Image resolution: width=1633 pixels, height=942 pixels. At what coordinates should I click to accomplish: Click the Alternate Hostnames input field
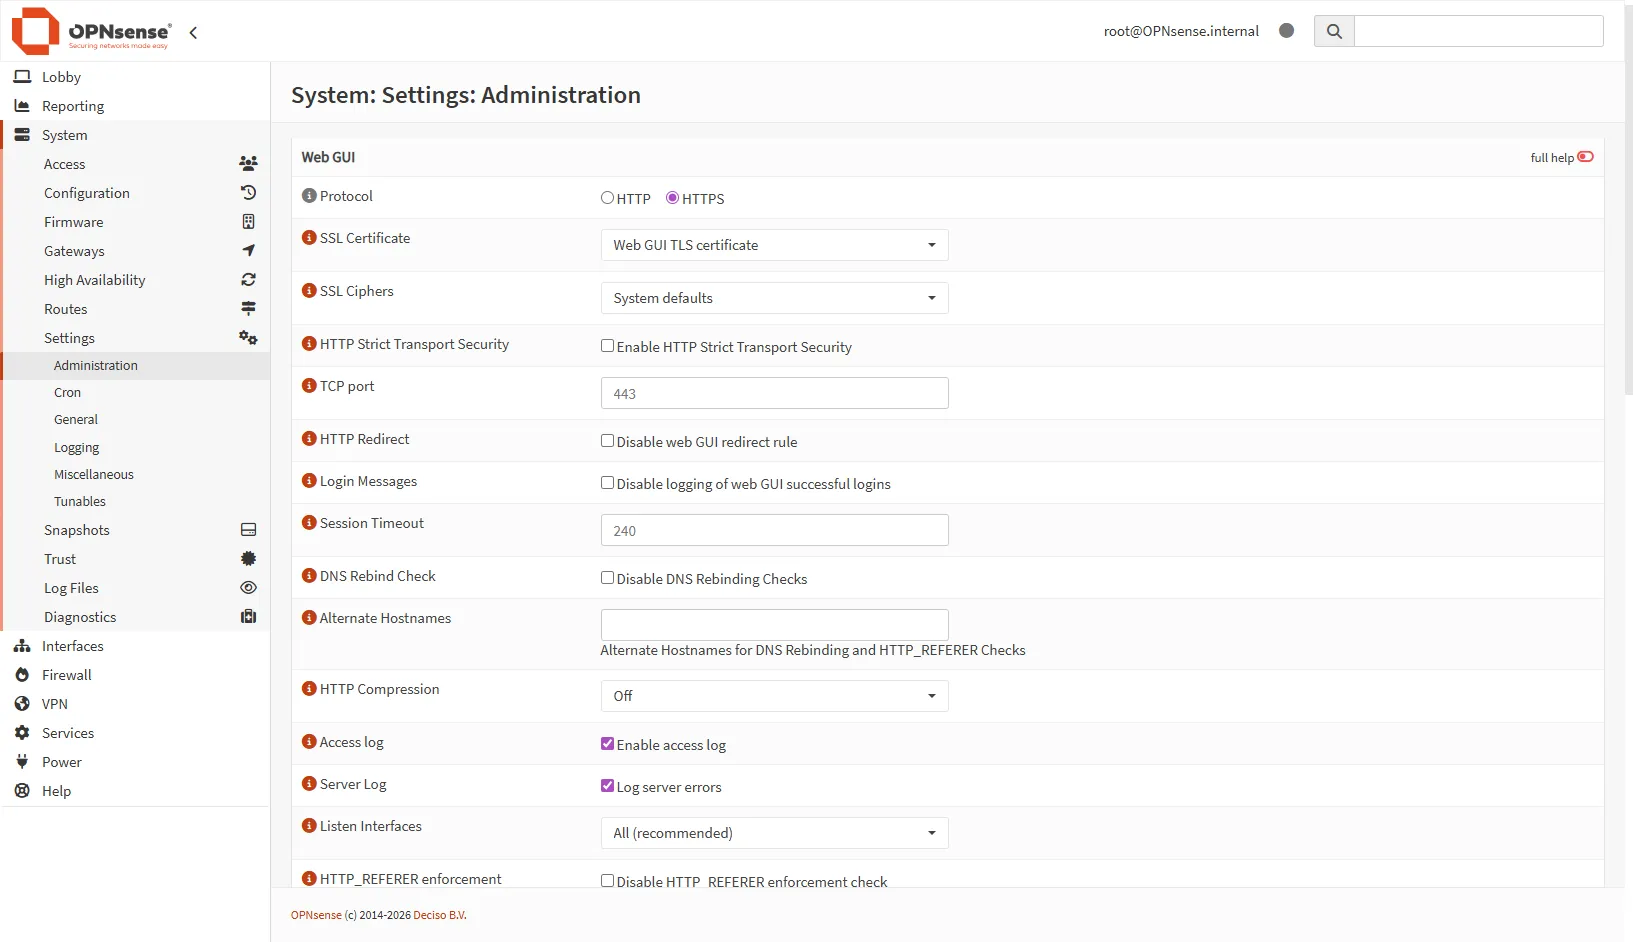point(774,625)
